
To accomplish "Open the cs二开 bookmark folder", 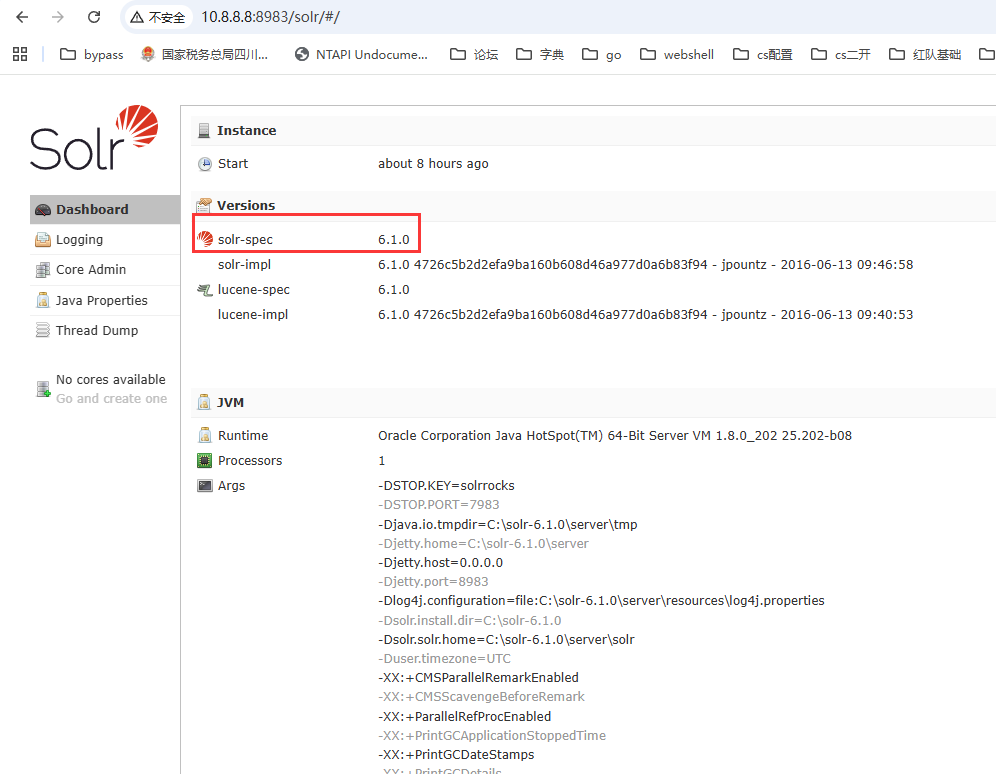I will [x=840, y=55].
